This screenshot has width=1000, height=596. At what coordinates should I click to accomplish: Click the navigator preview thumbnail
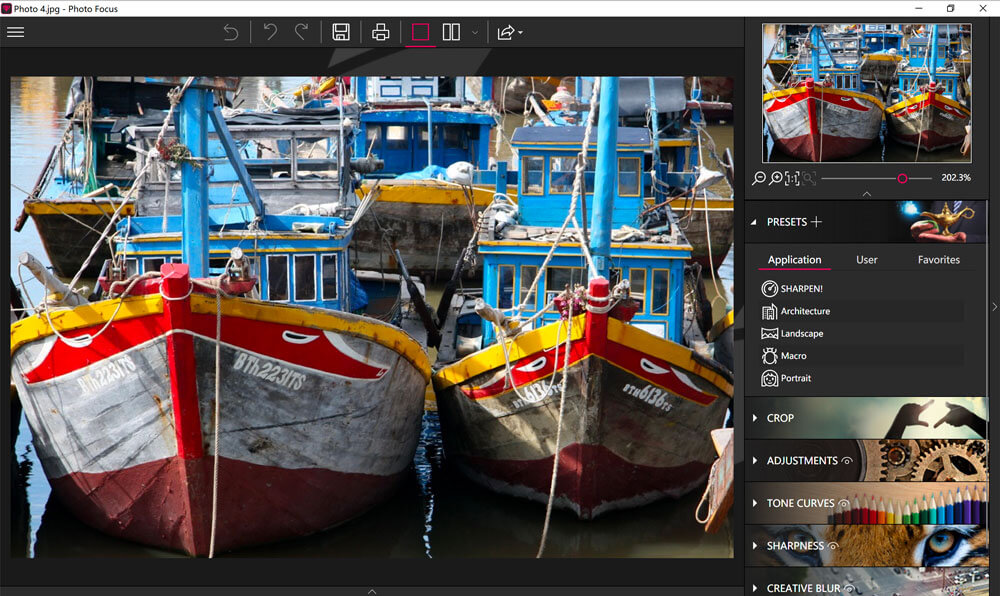[866, 93]
